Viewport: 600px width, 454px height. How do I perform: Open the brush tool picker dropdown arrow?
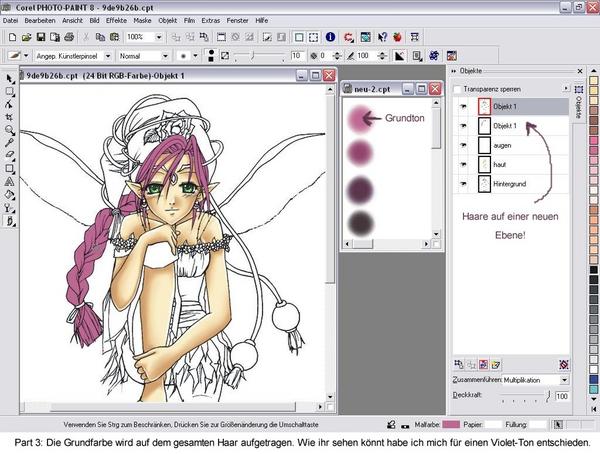(x=26, y=56)
